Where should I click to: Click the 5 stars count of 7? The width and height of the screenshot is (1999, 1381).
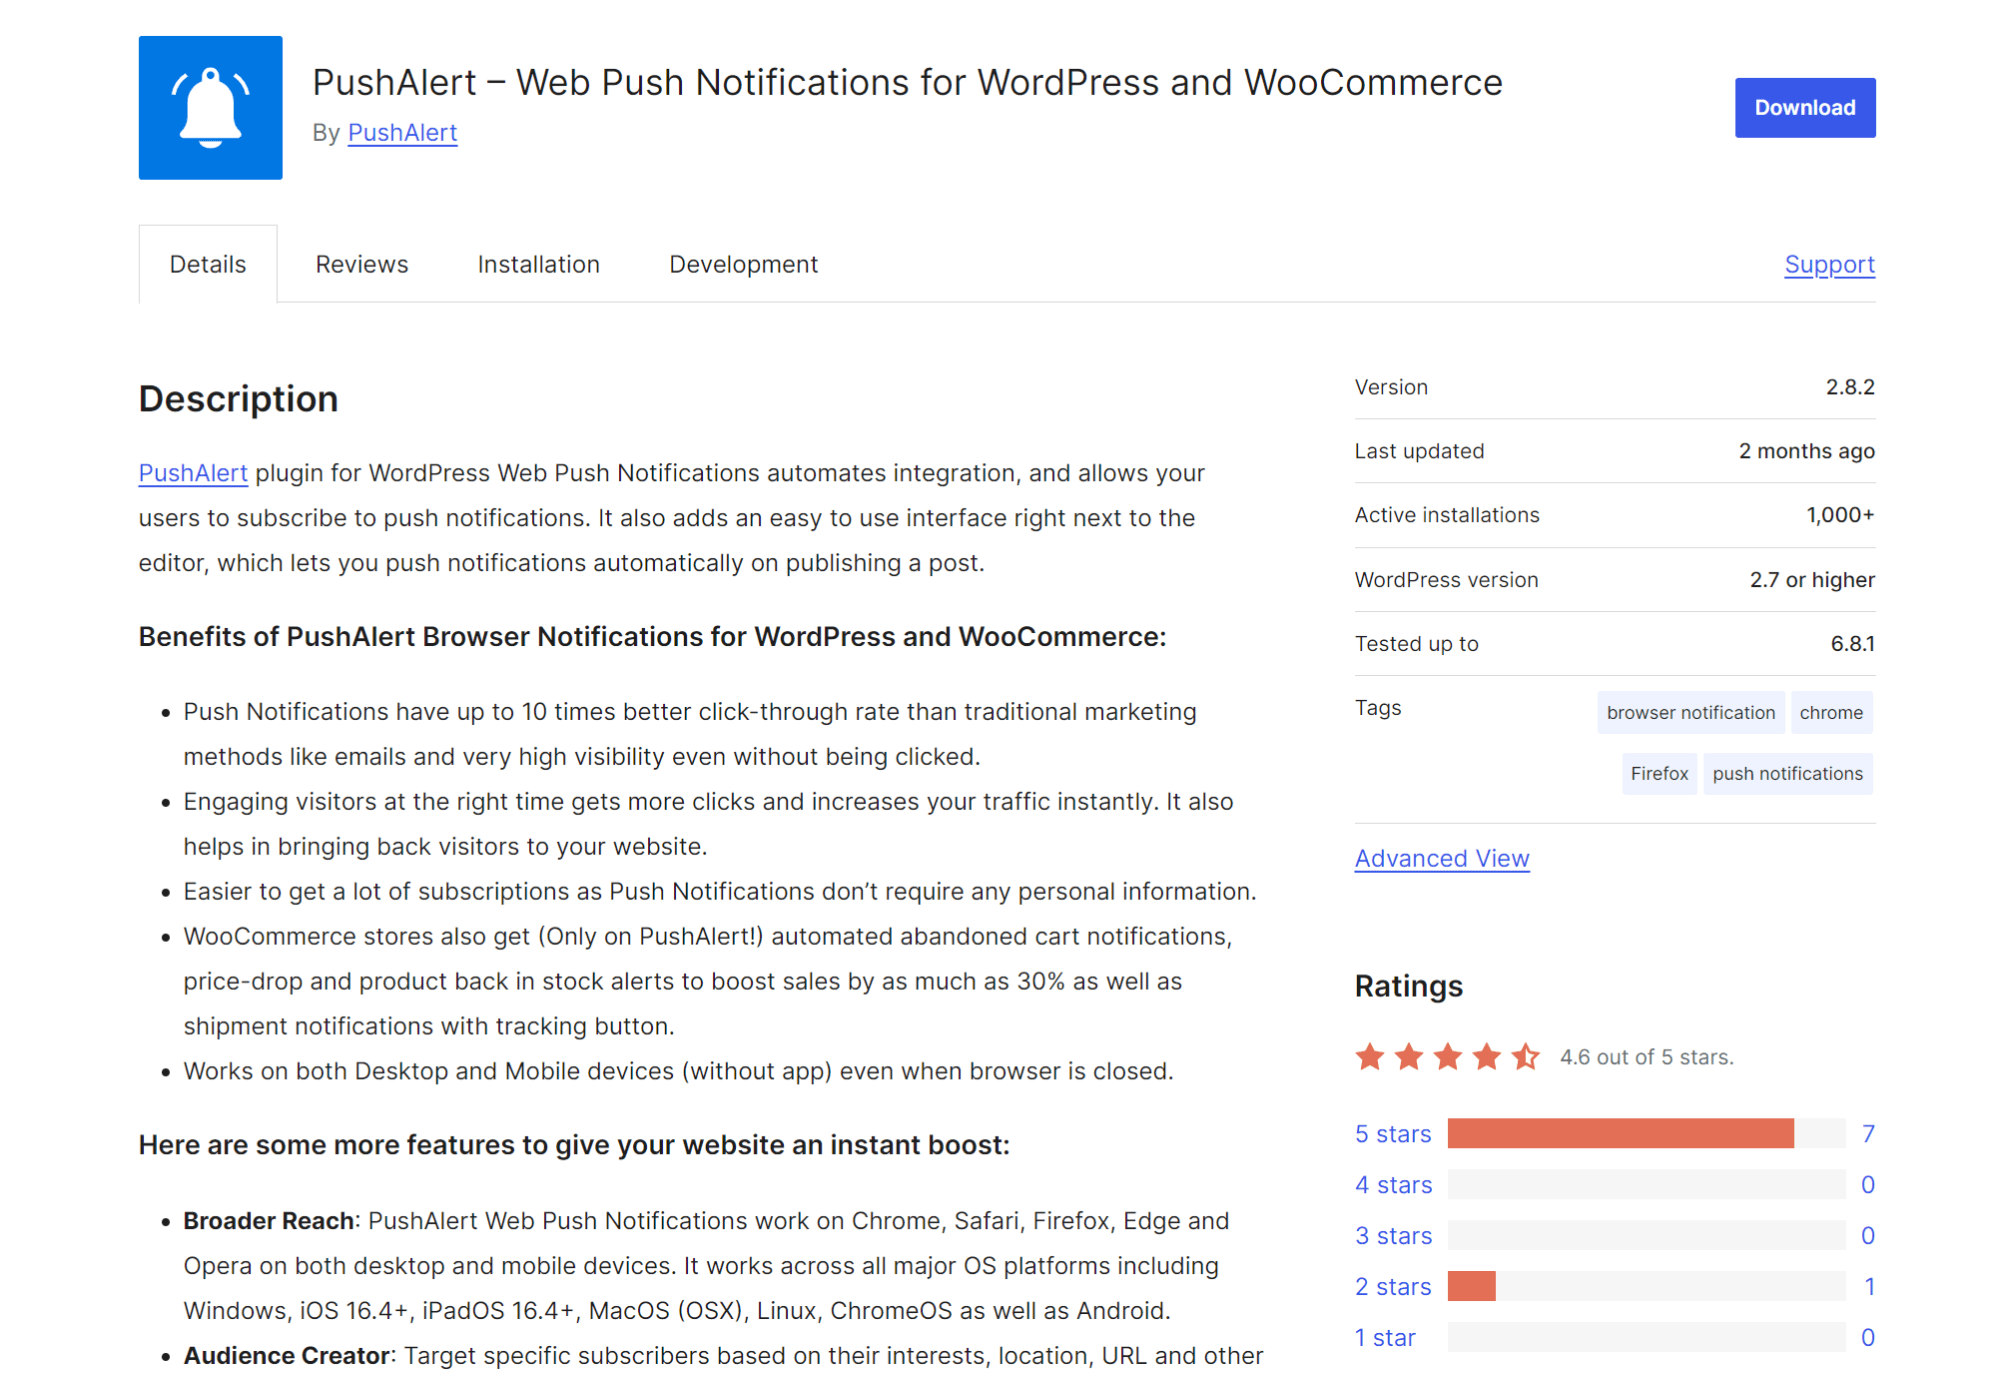[x=1867, y=1133]
